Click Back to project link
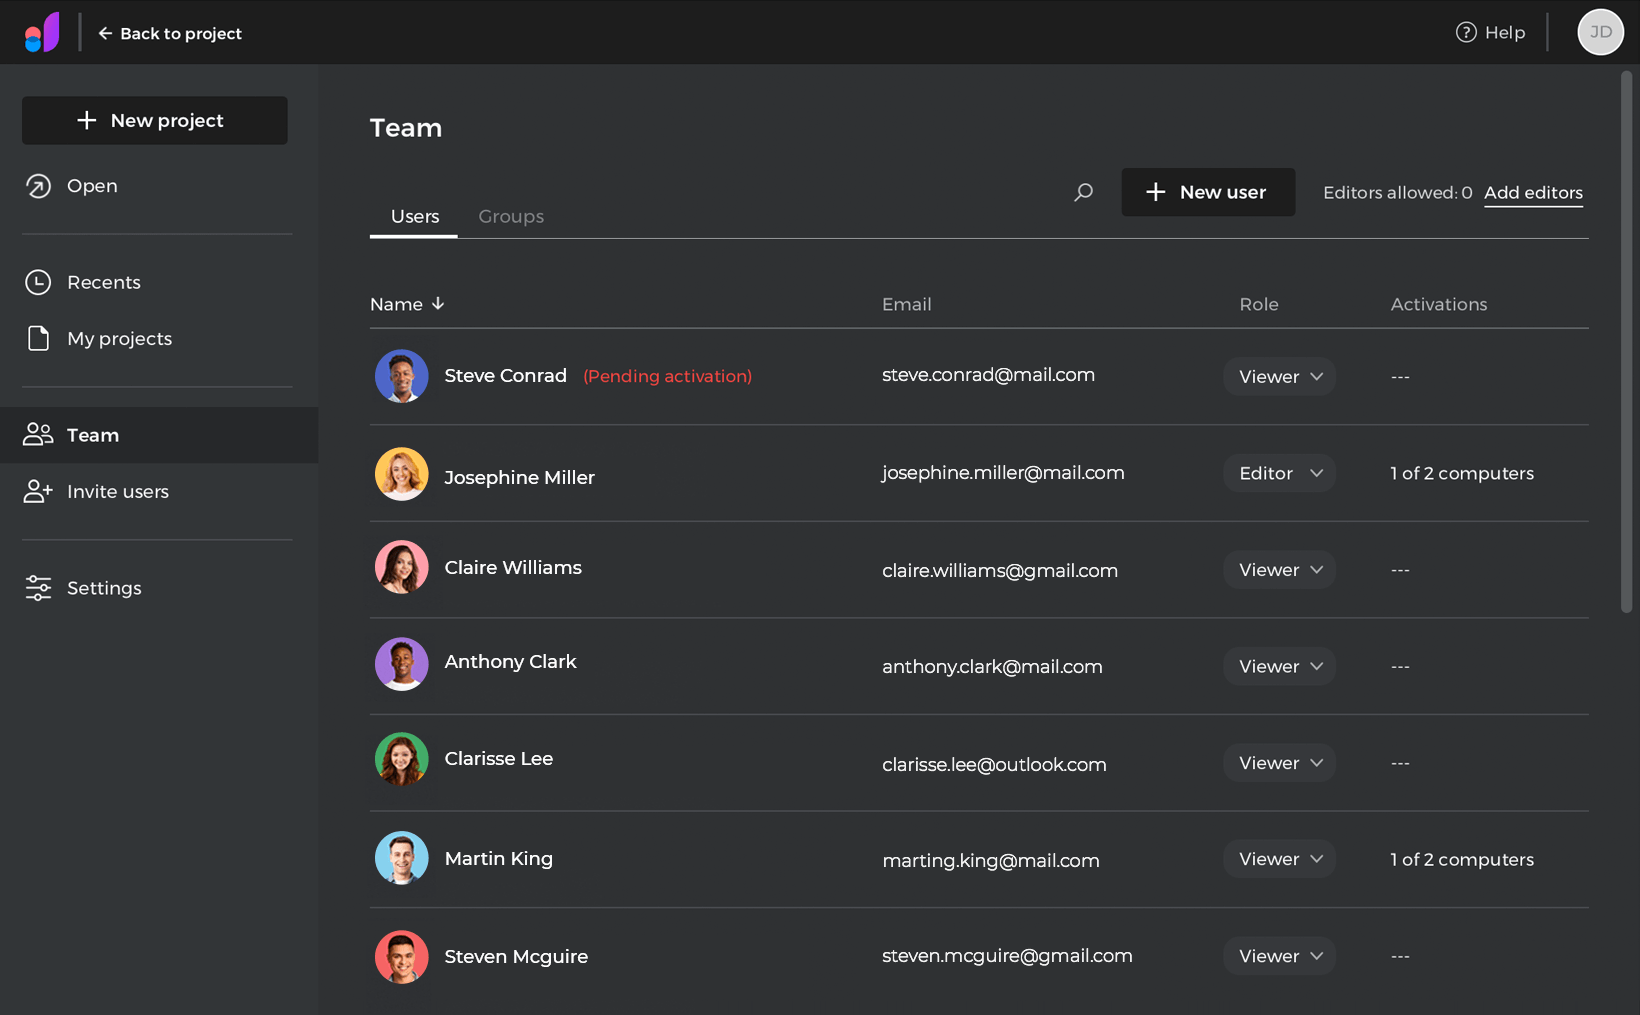Viewport: 1640px width, 1015px height. (170, 33)
